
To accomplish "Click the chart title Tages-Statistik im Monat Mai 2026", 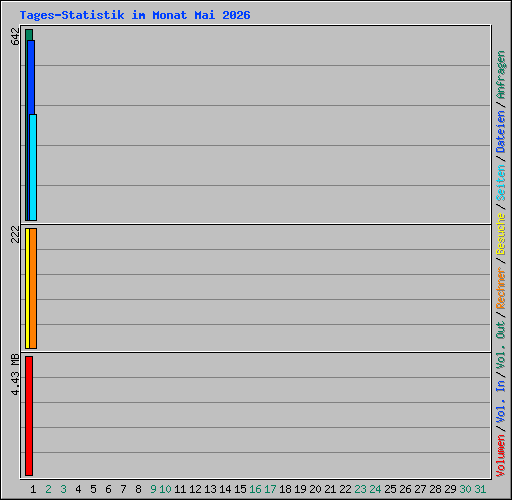I will 135,15.
